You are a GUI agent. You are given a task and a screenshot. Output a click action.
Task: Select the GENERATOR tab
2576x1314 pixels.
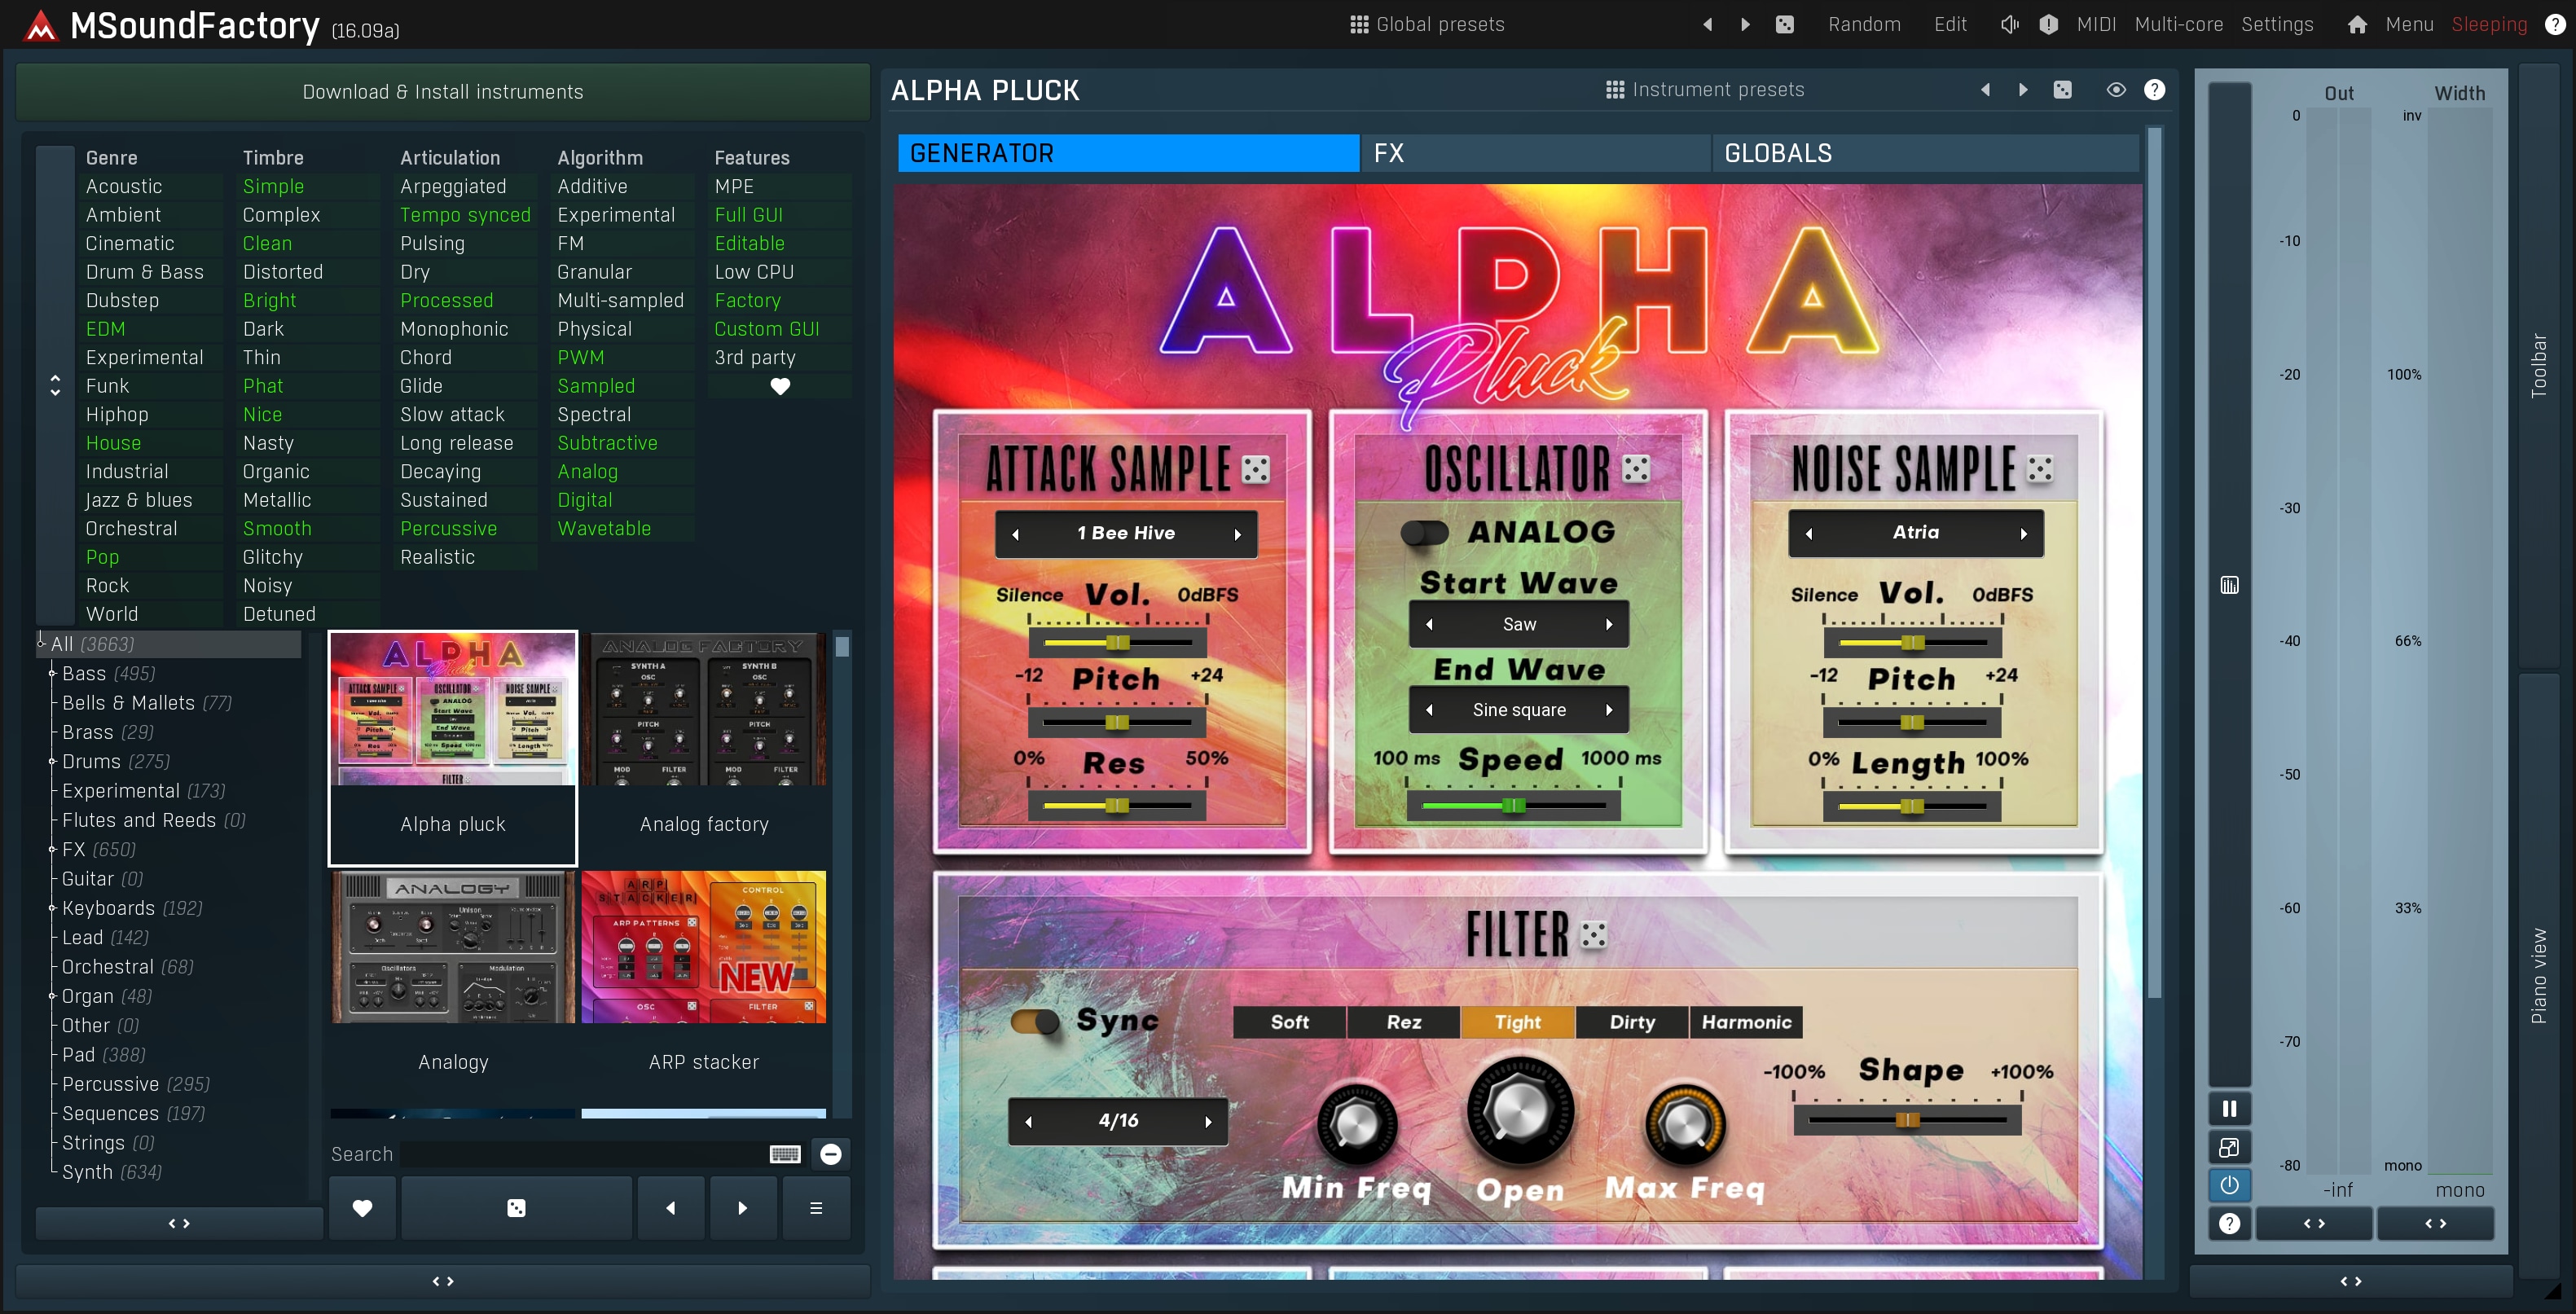[x=1128, y=153]
